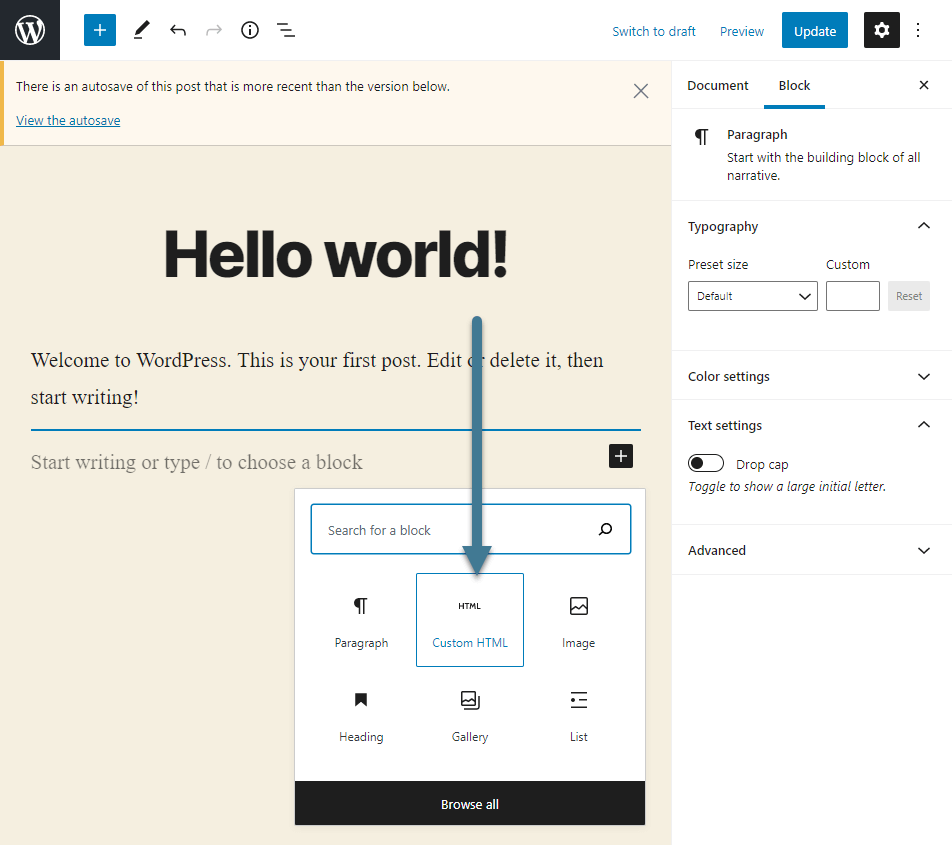Add a List block

[x=578, y=714]
